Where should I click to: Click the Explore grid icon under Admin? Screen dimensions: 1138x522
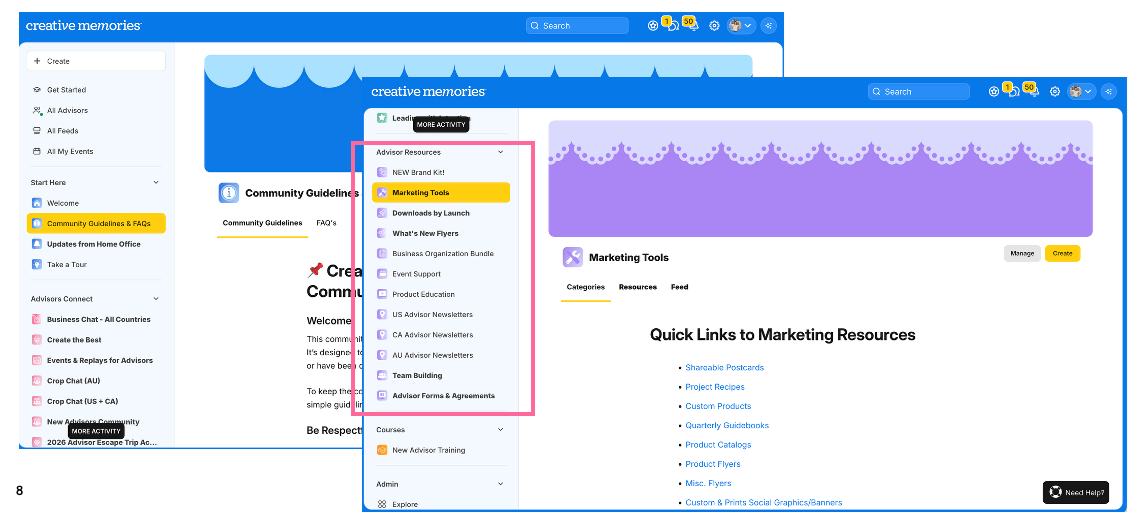pyautogui.click(x=382, y=504)
